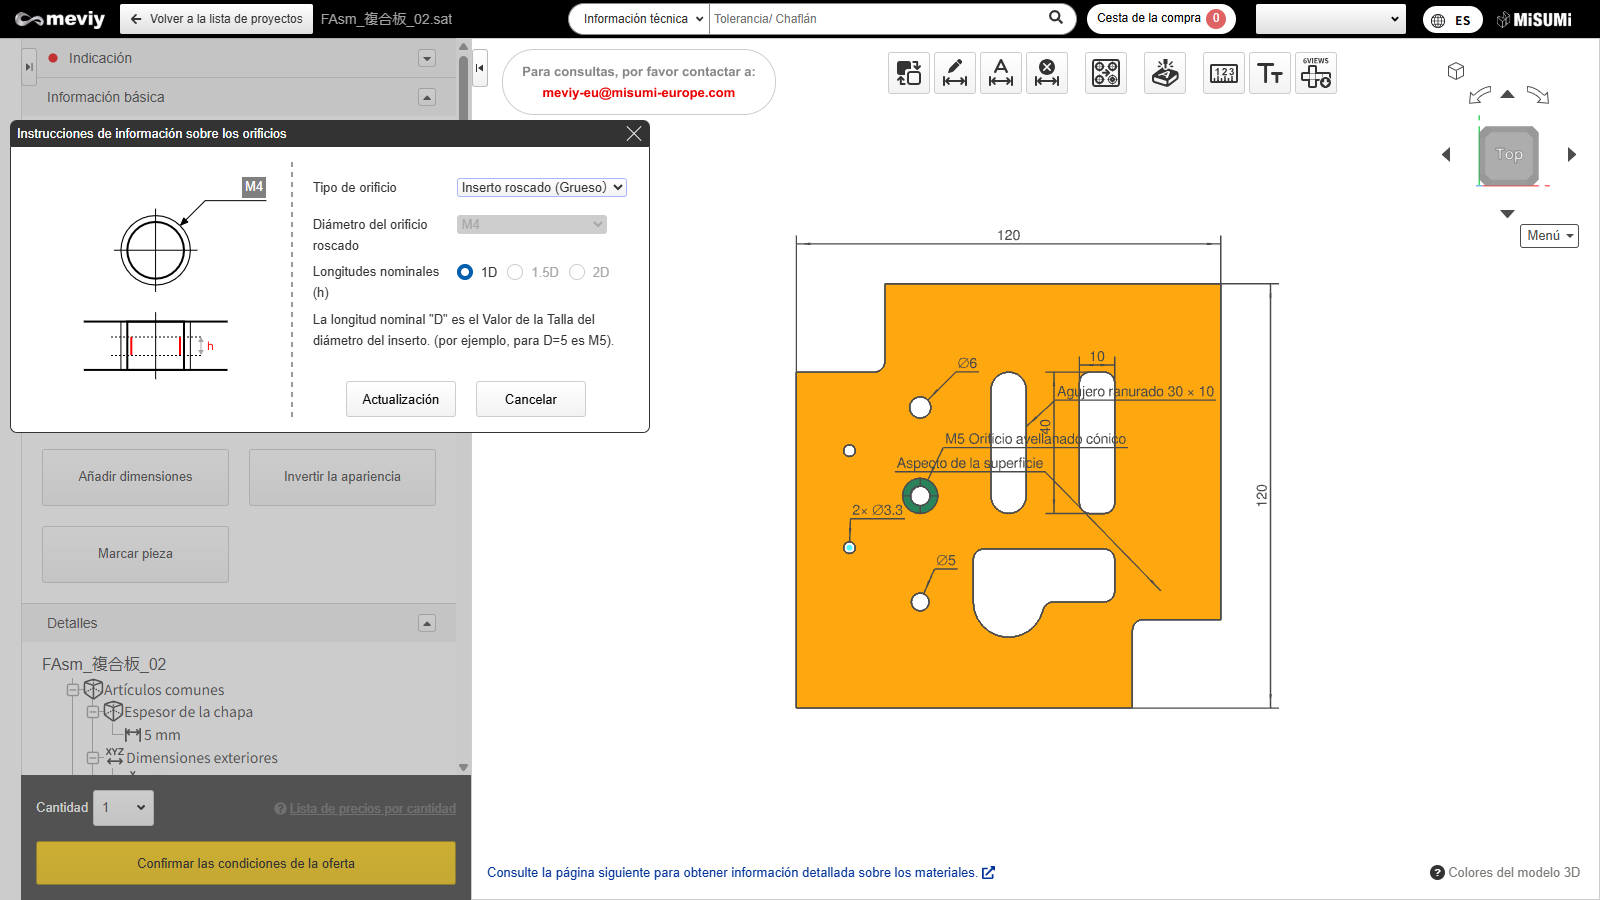Image resolution: width=1600 pixels, height=900 pixels.
Task: Download the 6 views drawing
Action: pos(1316,73)
